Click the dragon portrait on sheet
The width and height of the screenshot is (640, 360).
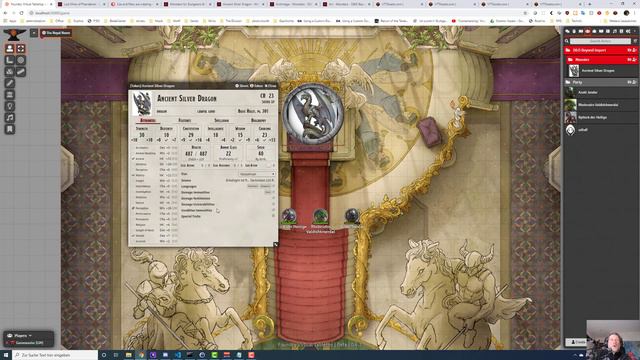tap(142, 103)
